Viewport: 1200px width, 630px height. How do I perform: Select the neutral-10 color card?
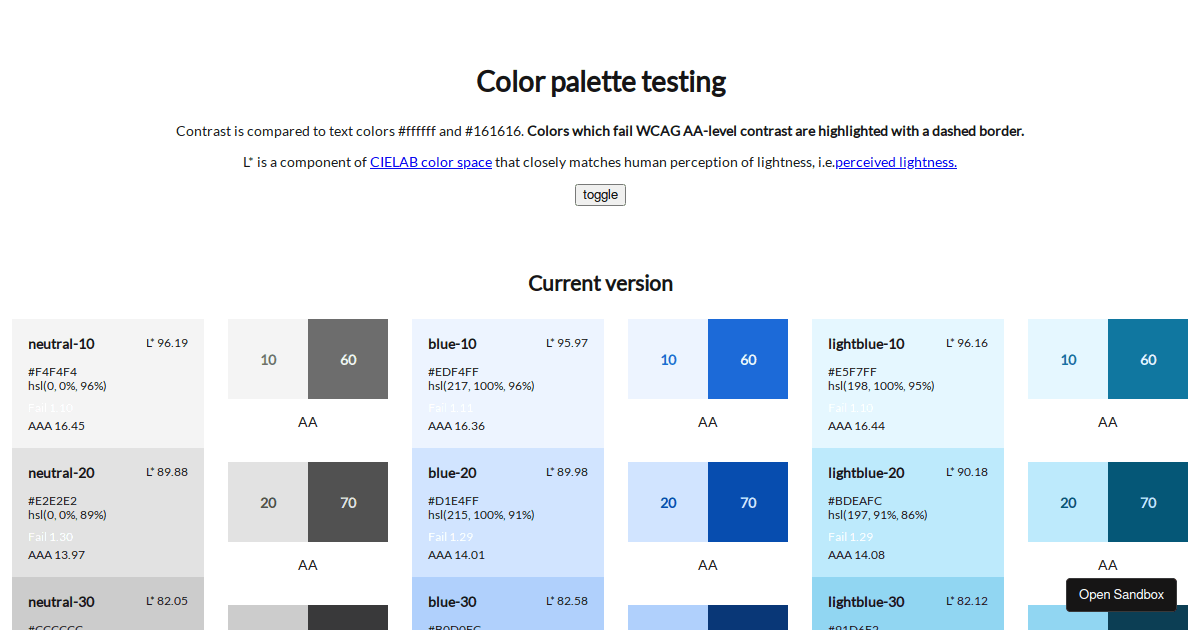click(107, 383)
